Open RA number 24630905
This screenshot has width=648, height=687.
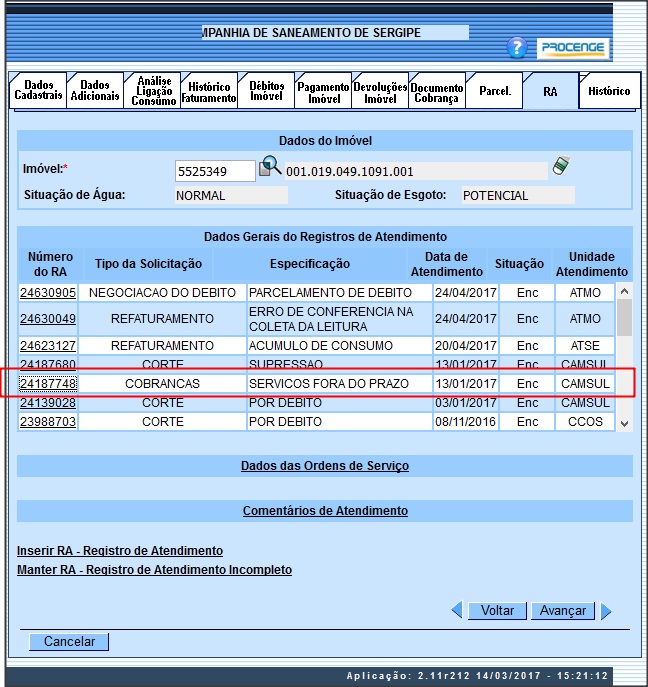(48, 293)
